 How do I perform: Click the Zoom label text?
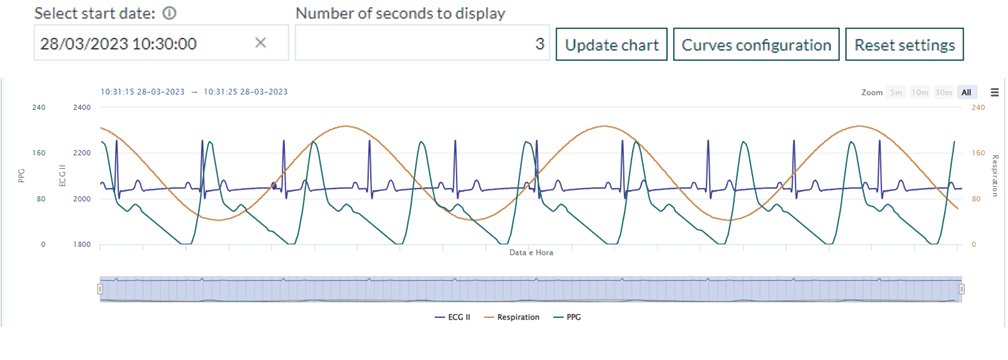coord(871,93)
